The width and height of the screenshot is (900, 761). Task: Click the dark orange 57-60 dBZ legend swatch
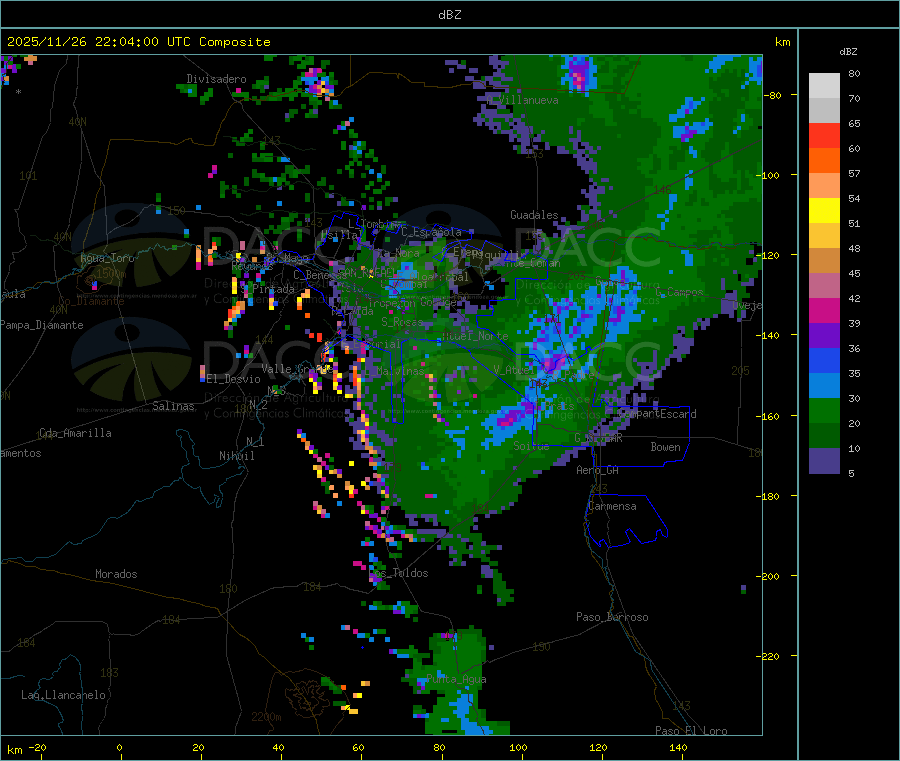click(824, 161)
